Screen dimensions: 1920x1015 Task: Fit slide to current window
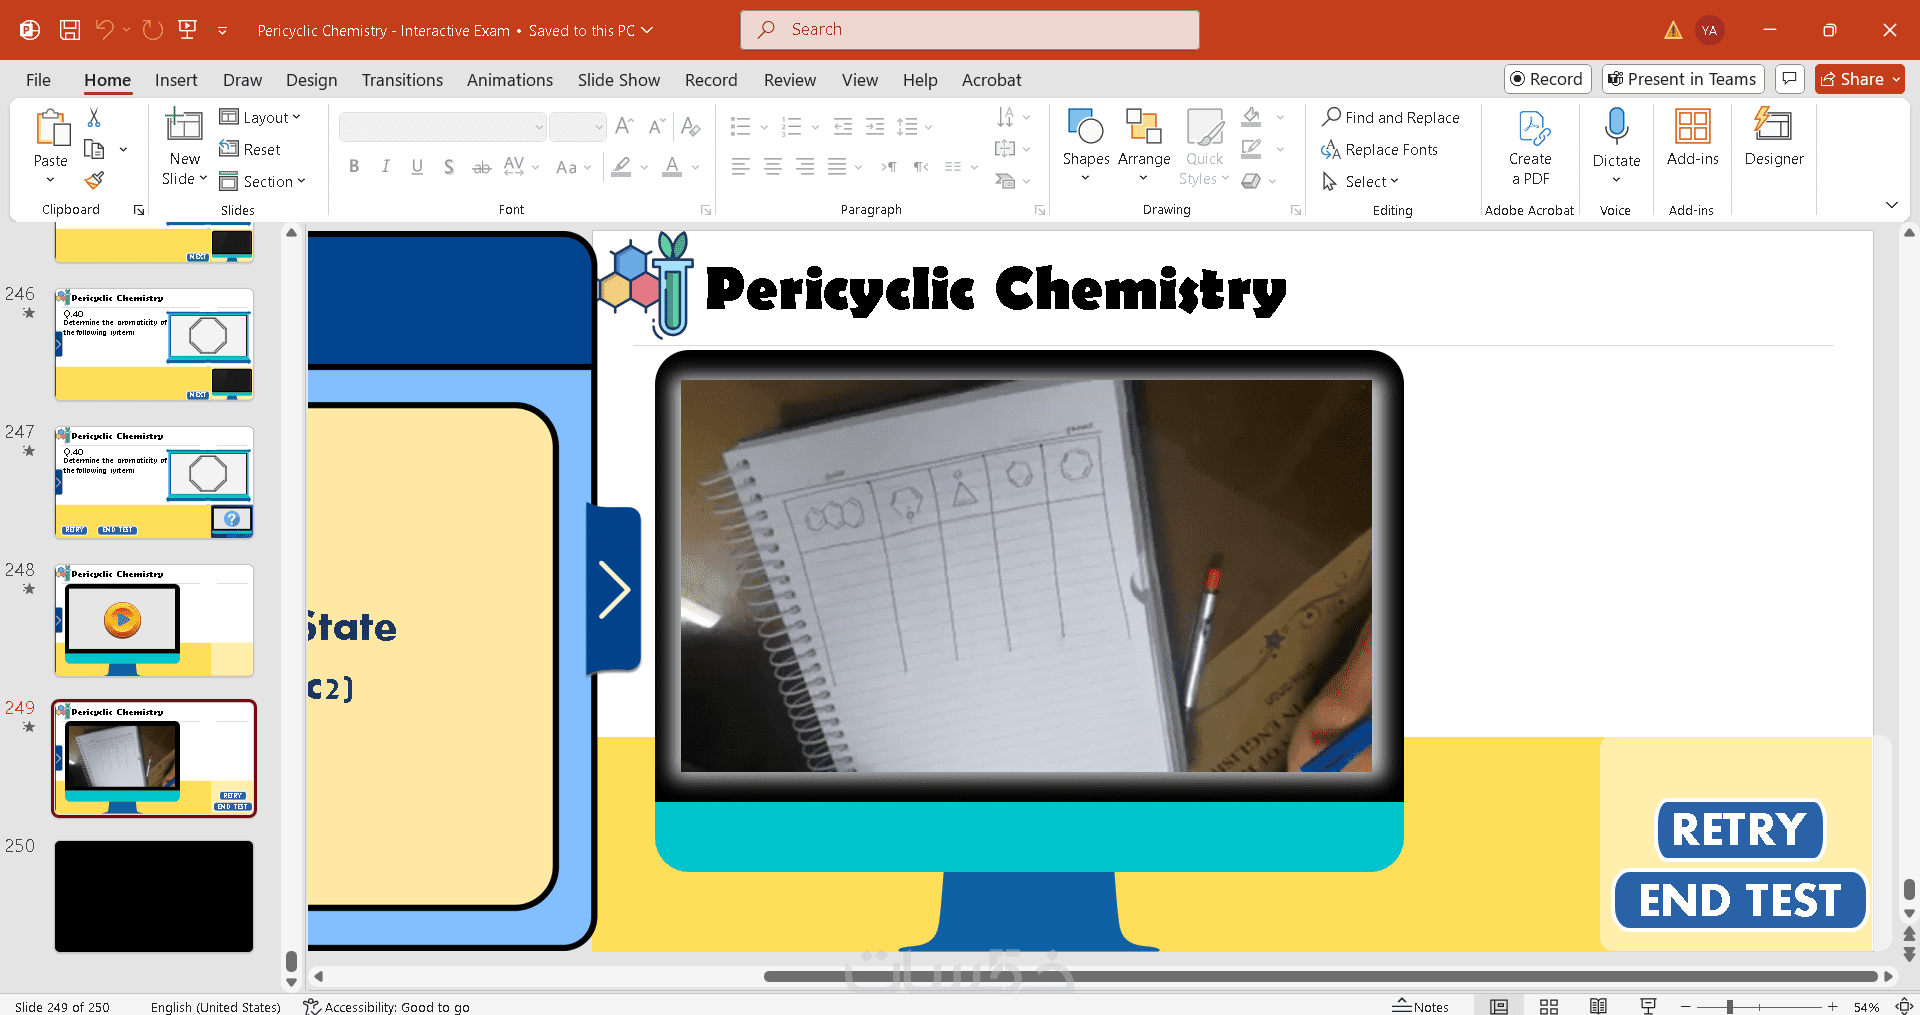1904,1006
